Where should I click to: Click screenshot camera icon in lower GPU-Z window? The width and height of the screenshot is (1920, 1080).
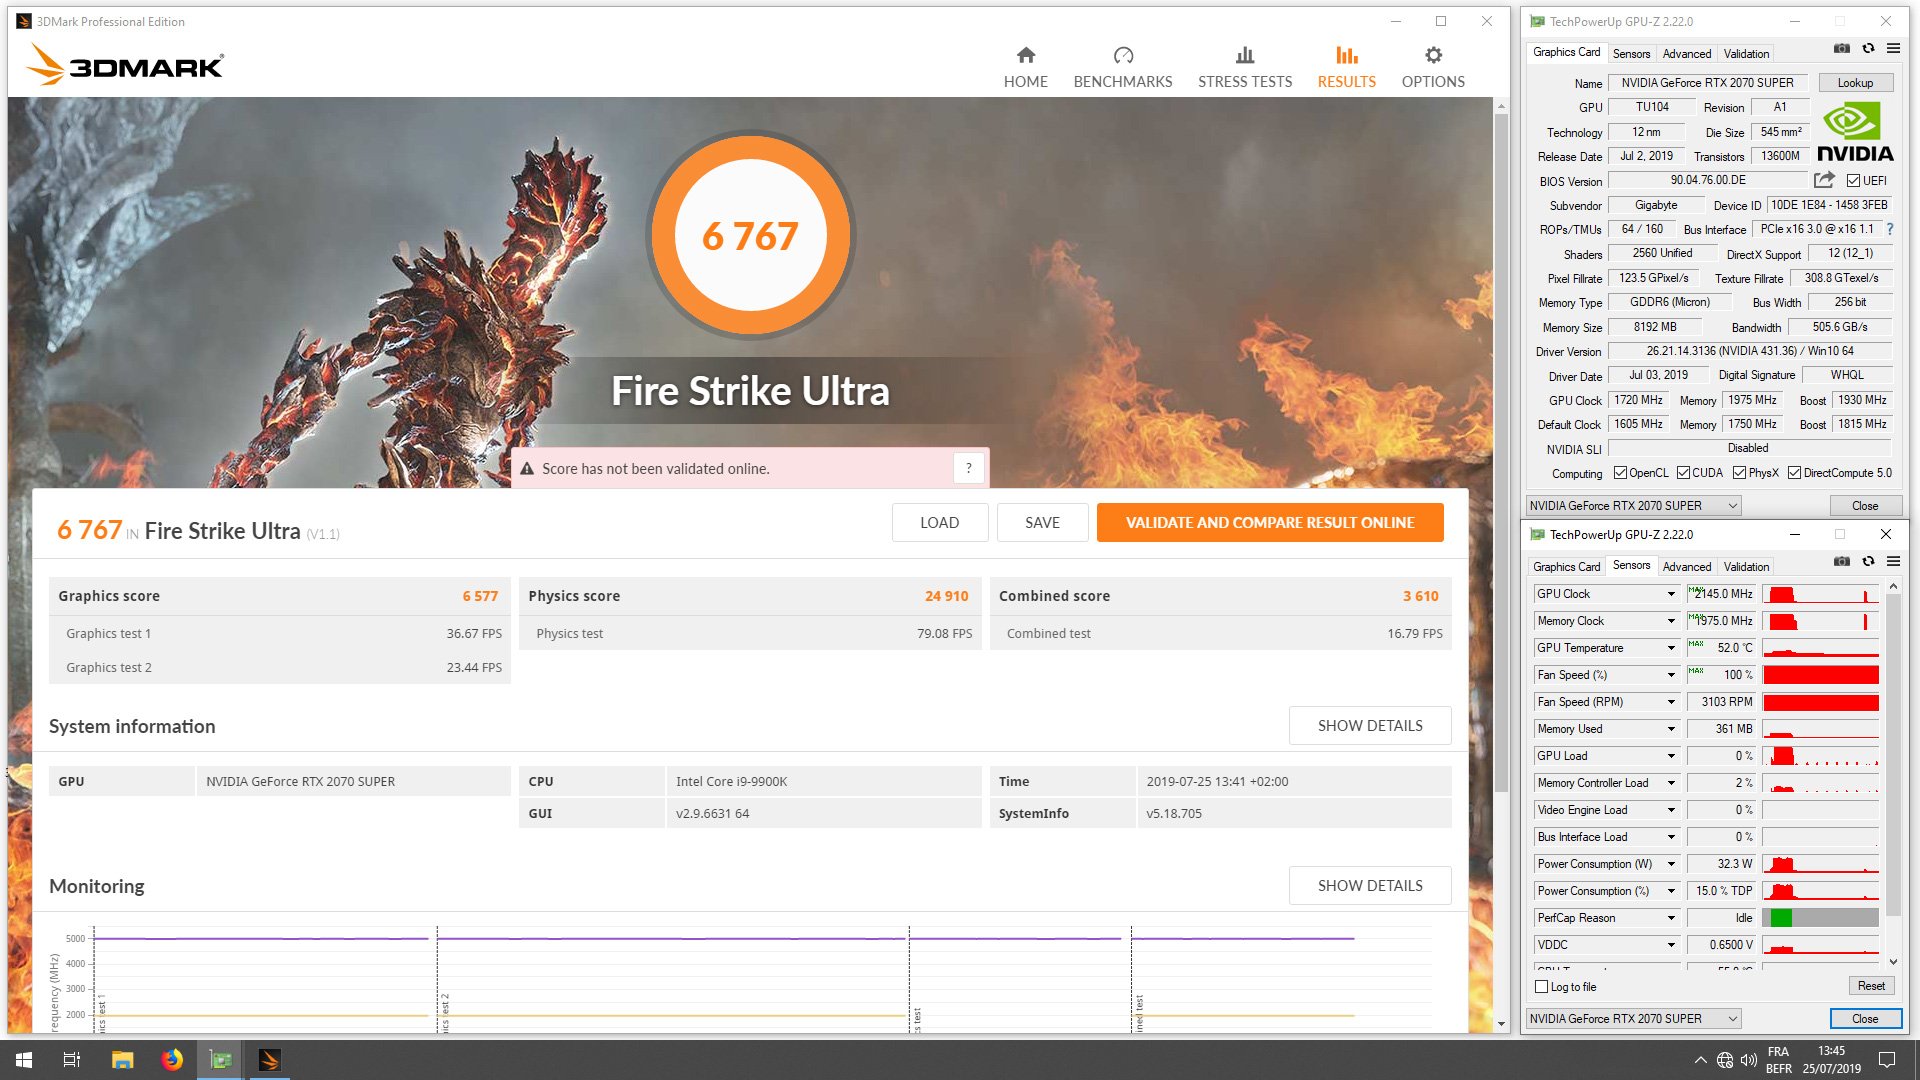pyautogui.click(x=1841, y=561)
